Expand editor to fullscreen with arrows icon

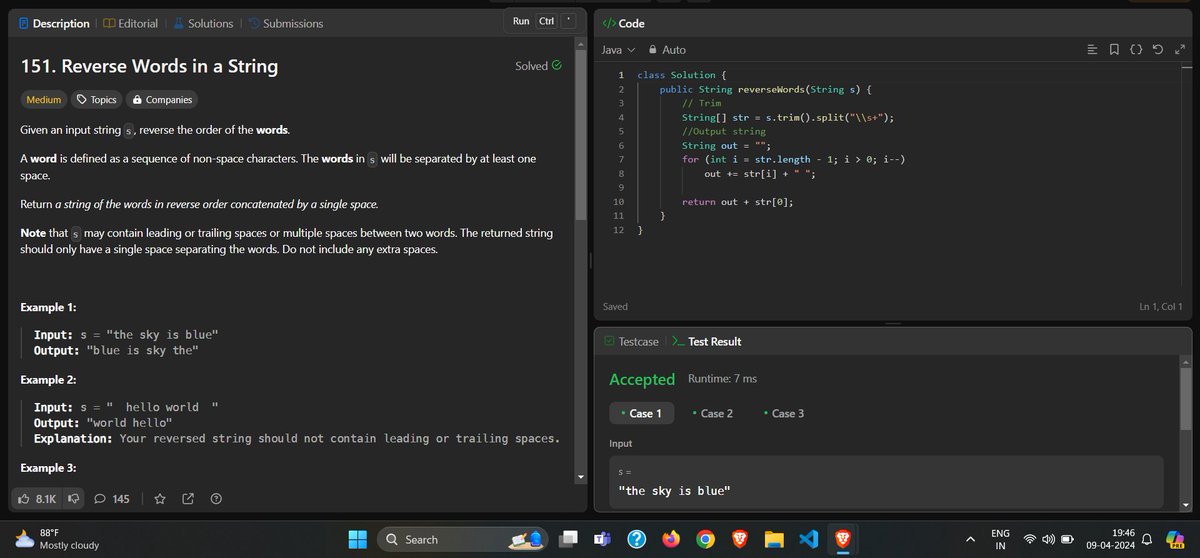click(x=1179, y=49)
